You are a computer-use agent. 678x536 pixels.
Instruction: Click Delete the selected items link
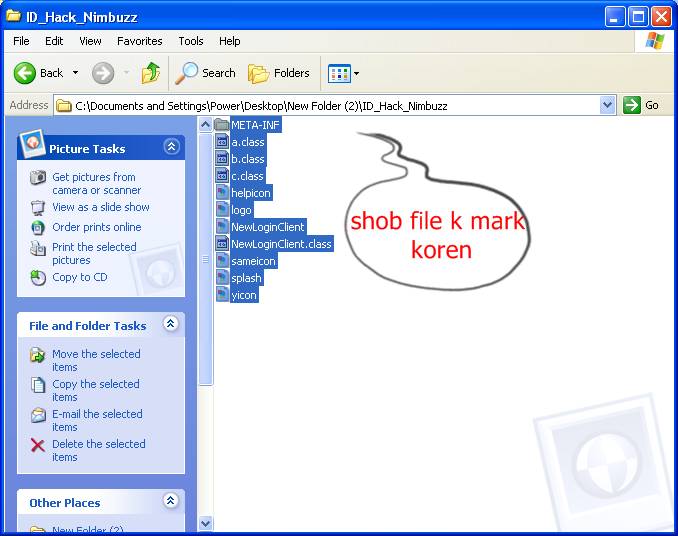[99, 450]
